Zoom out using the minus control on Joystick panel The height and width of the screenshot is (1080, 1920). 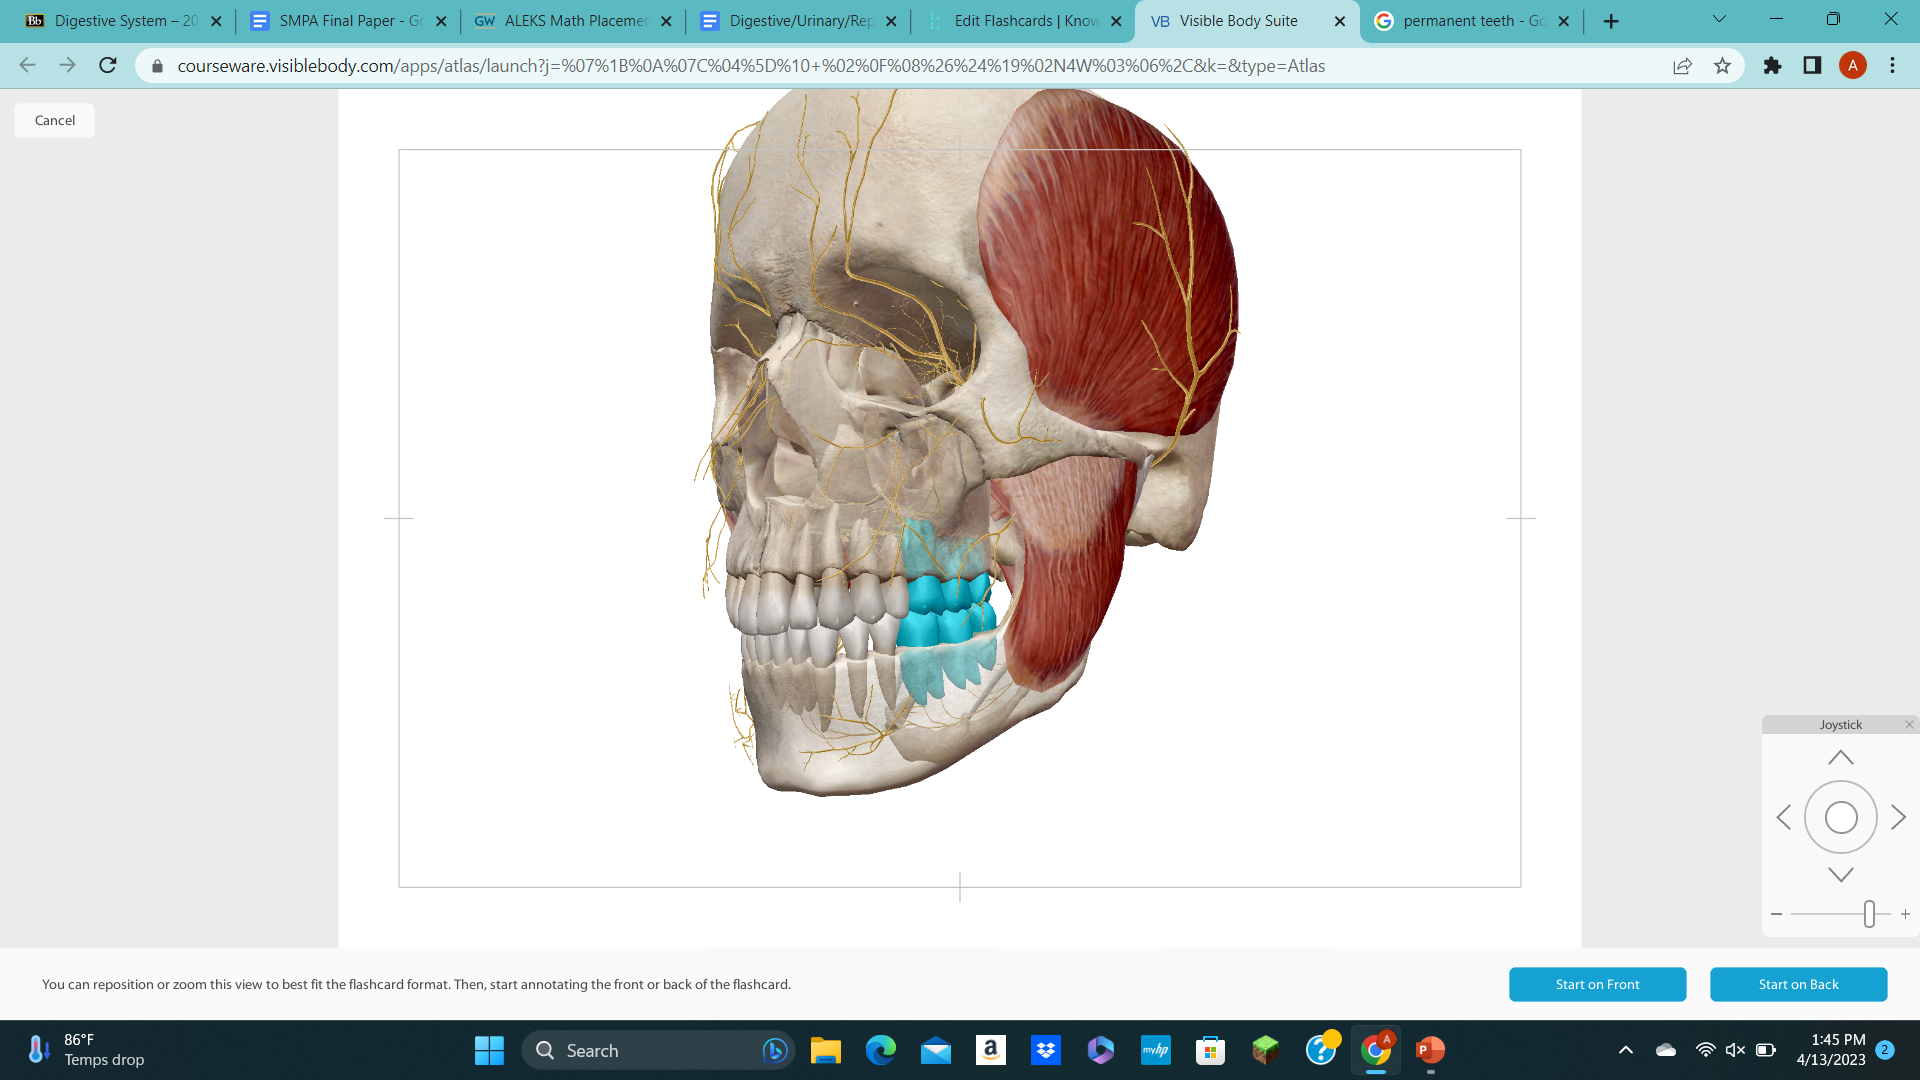point(1776,913)
